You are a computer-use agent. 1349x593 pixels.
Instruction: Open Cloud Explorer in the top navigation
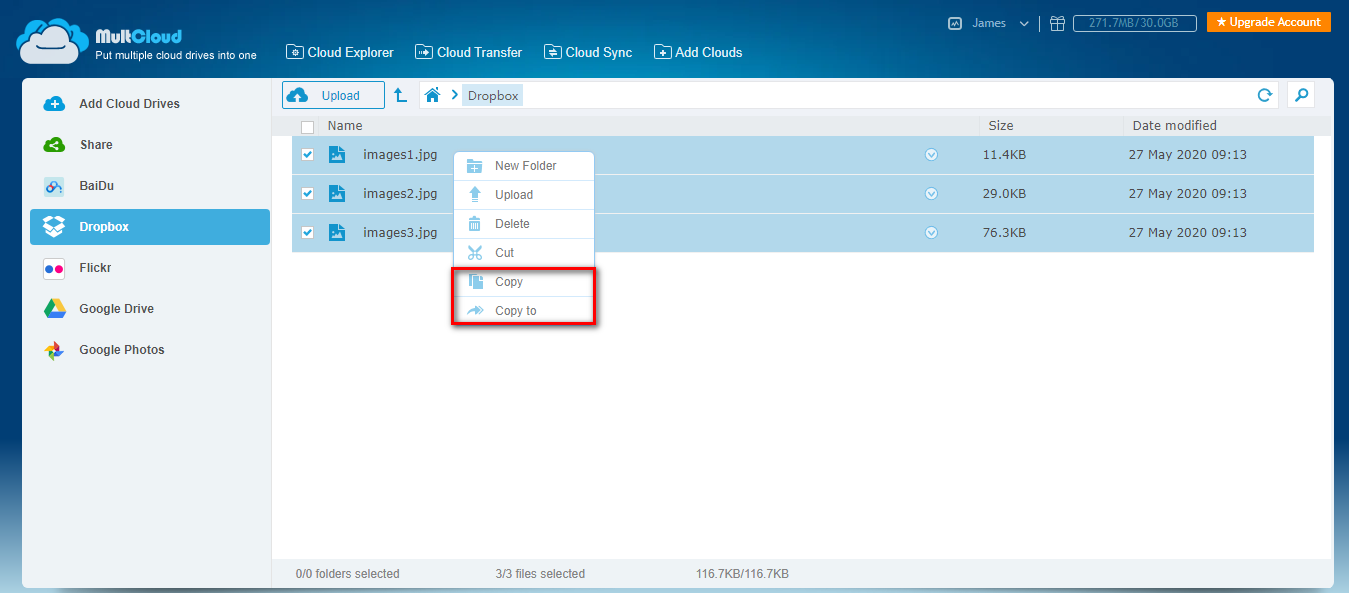[x=340, y=52]
